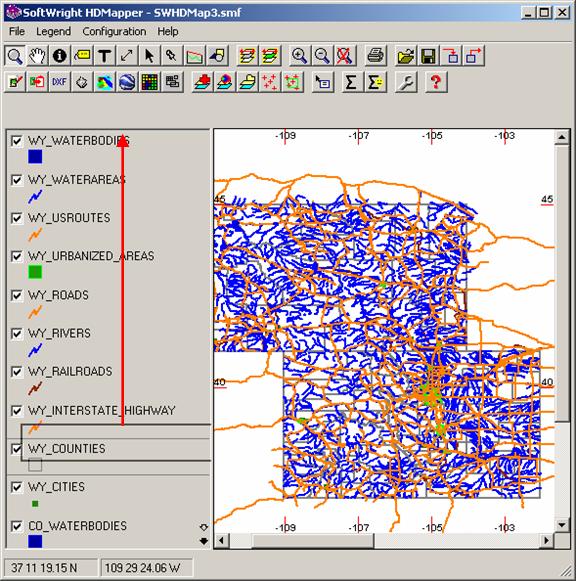The image size is (576, 581).
Task: Click the add layer red plus icon
Action: click(203, 82)
